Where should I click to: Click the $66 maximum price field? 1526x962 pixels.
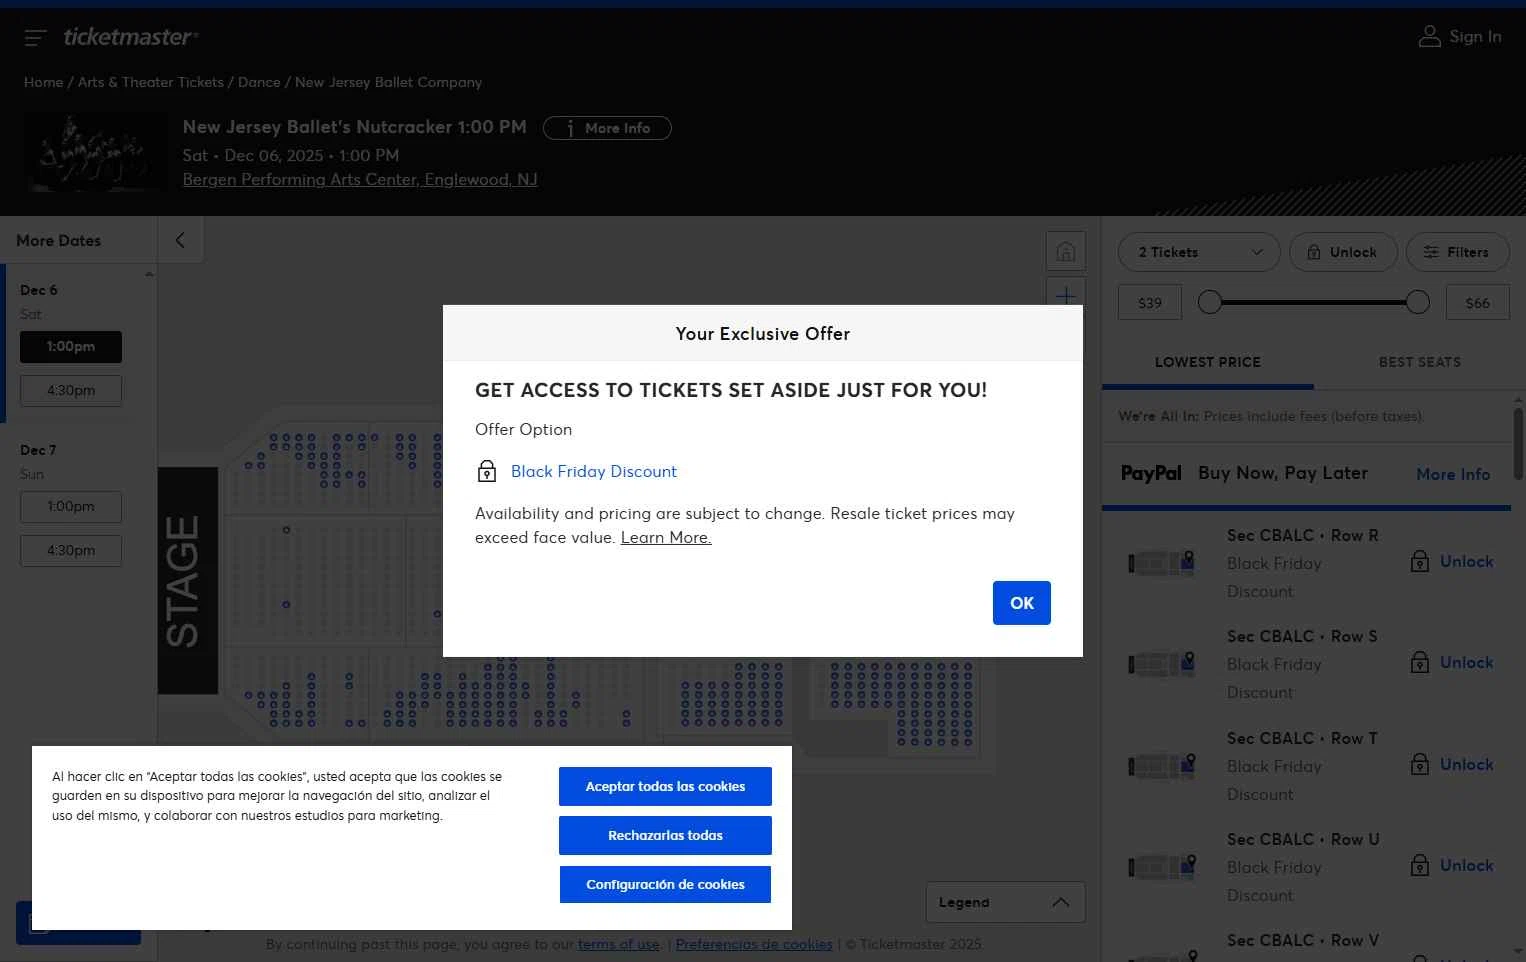click(x=1478, y=302)
